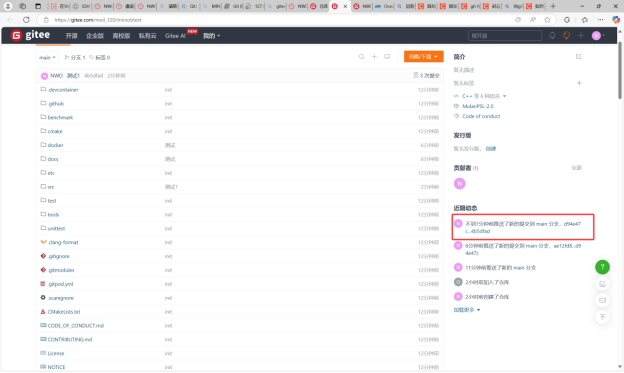Click the tags count link

100,57
